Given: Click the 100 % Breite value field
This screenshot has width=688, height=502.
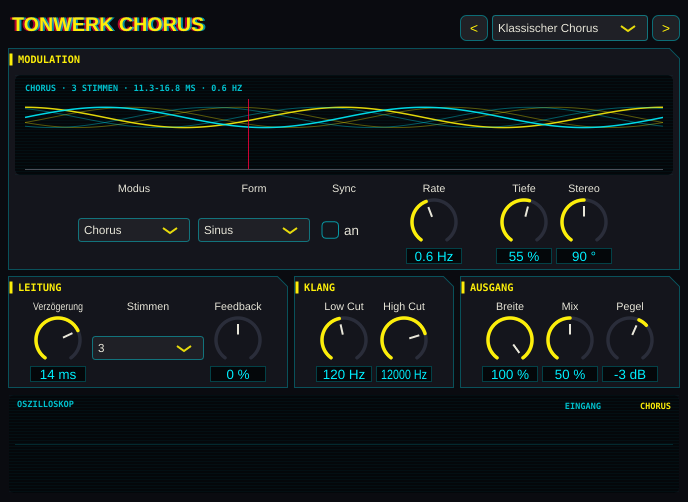Looking at the screenshot, I should [510, 374].
